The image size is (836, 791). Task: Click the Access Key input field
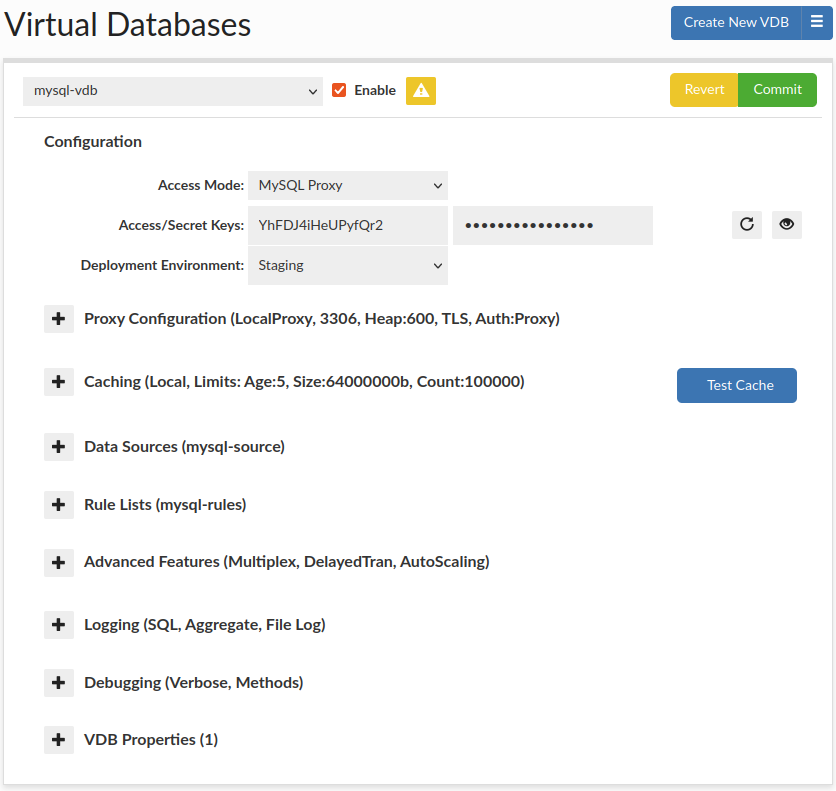pos(347,226)
